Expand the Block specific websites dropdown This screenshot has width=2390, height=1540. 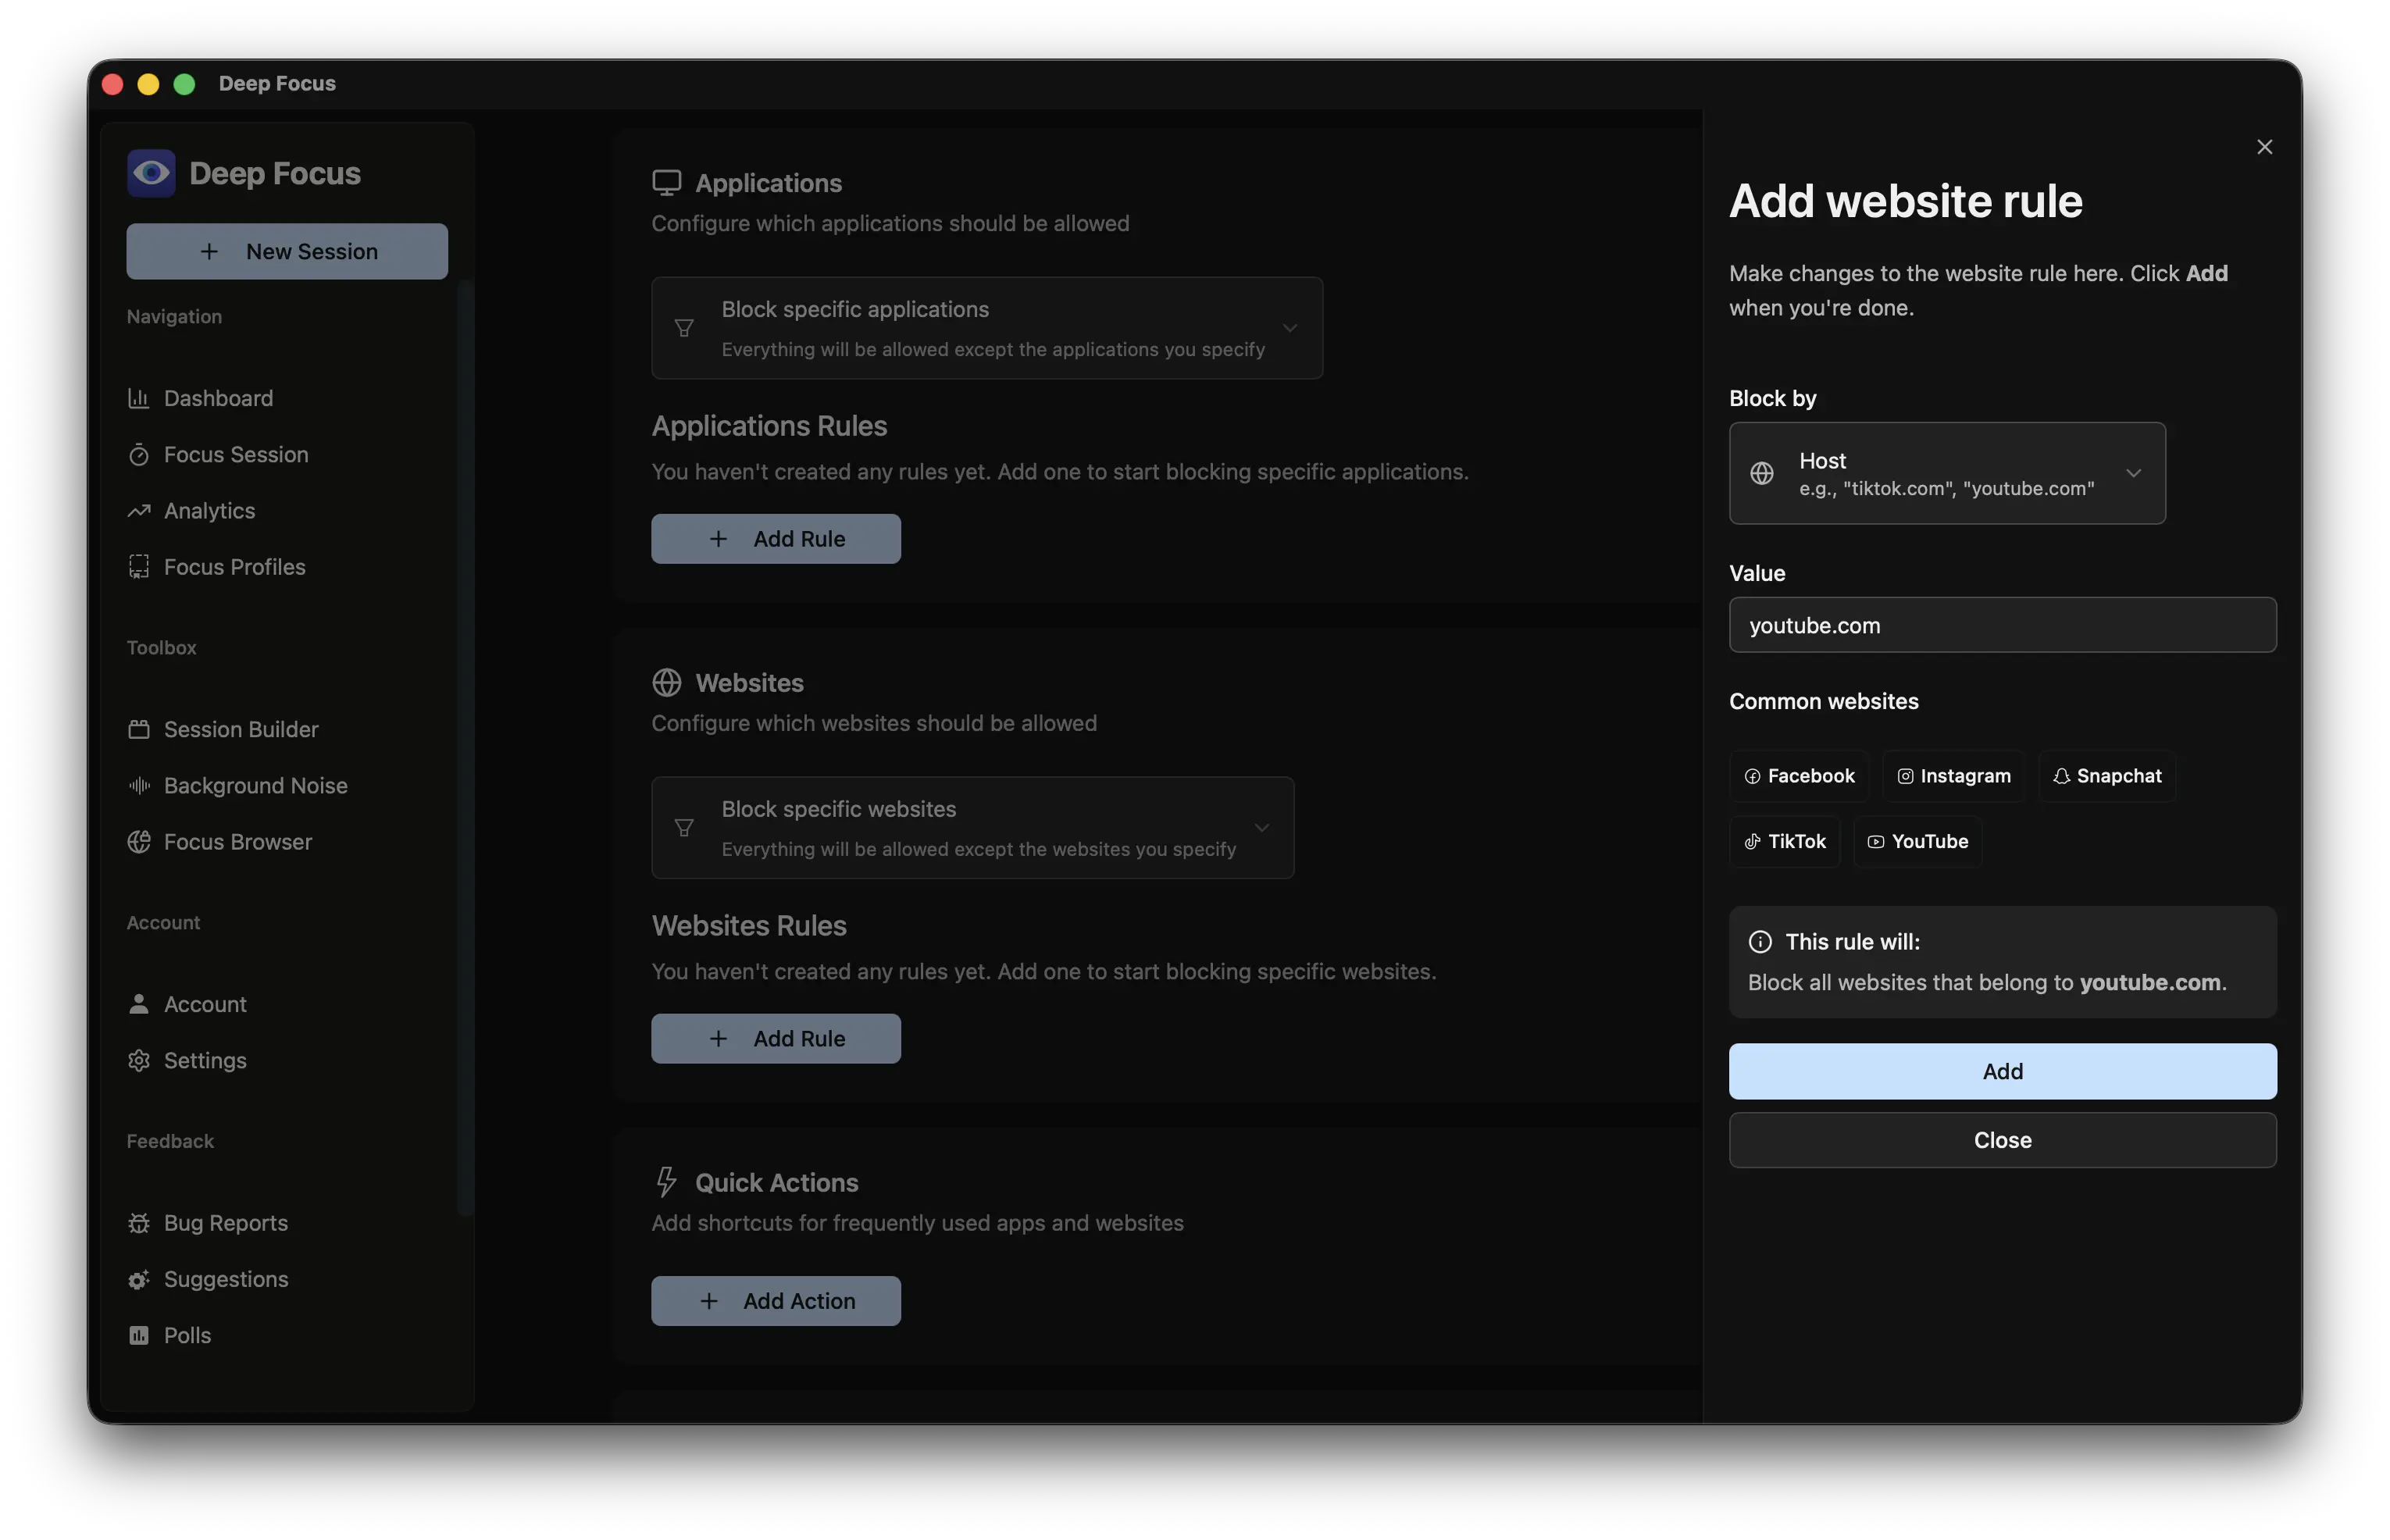point(972,828)
